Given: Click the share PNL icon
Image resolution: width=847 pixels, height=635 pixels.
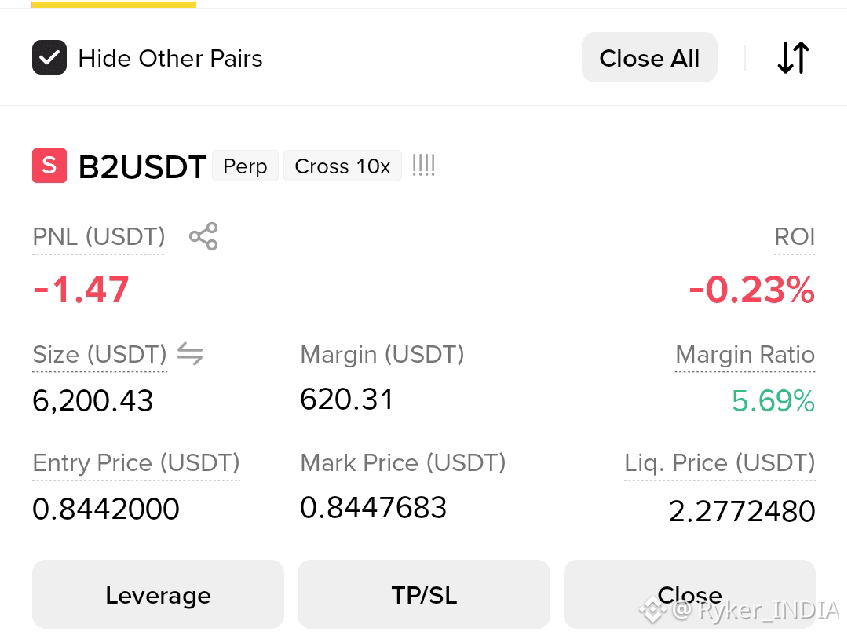Looking at the screenshot, I should [203, 236].
